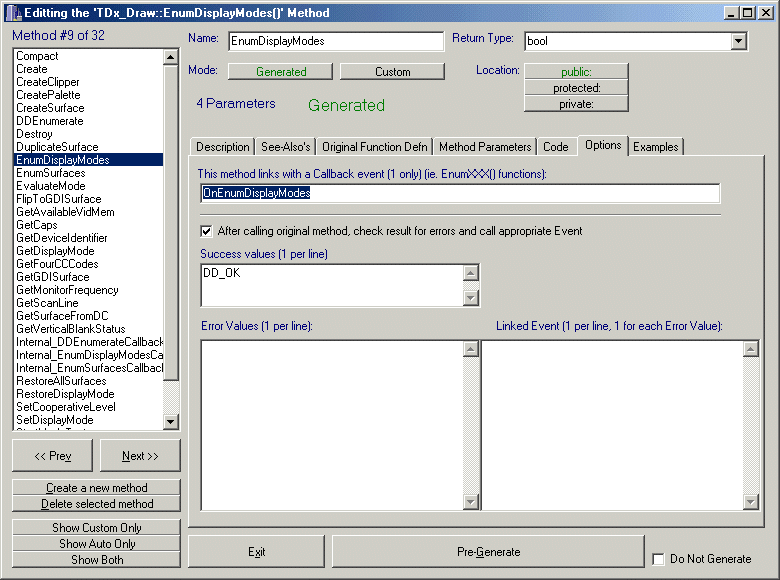Switch to the Description tab

click(222, 147)
